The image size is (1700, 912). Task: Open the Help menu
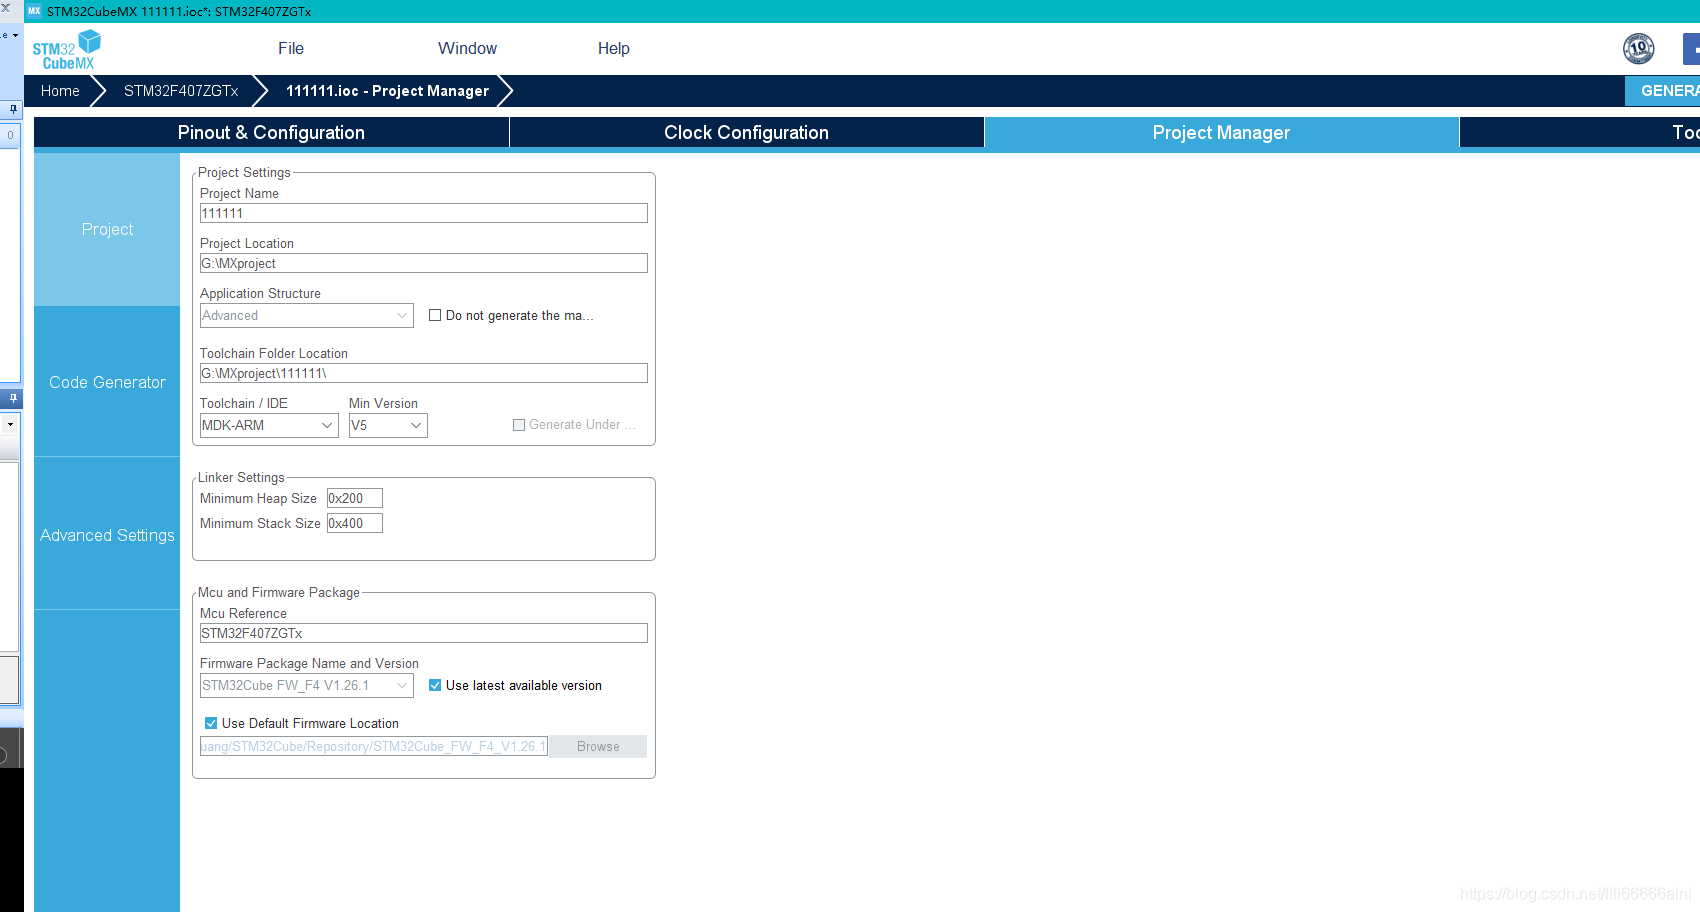click(x=614, y=48)
